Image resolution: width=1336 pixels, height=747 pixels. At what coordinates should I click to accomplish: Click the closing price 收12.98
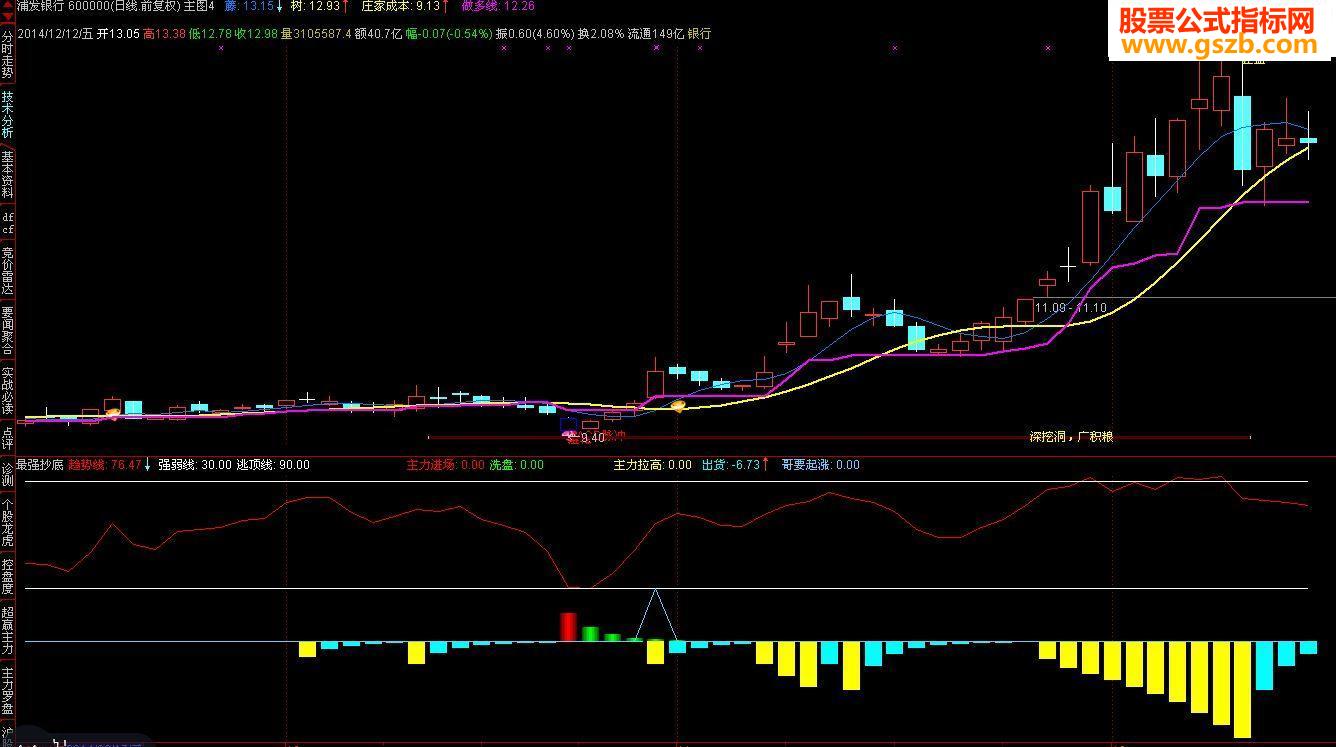click(x=256, y=34)
